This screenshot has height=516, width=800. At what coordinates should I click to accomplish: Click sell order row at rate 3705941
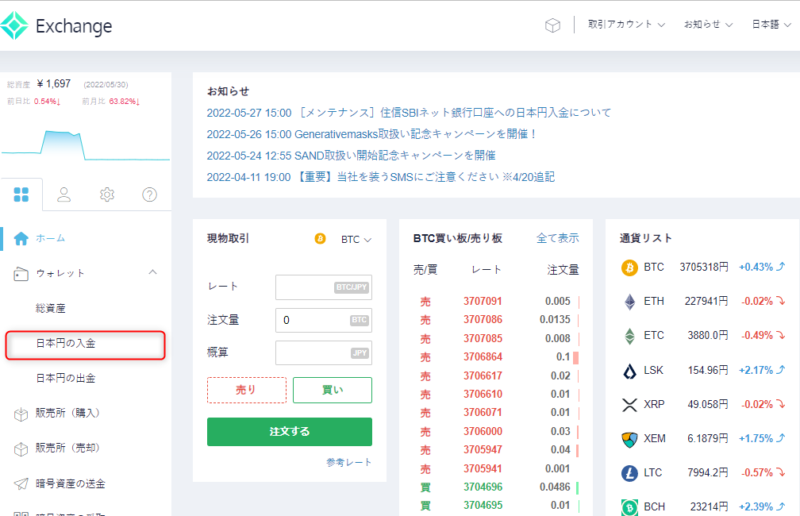point(496,469)
